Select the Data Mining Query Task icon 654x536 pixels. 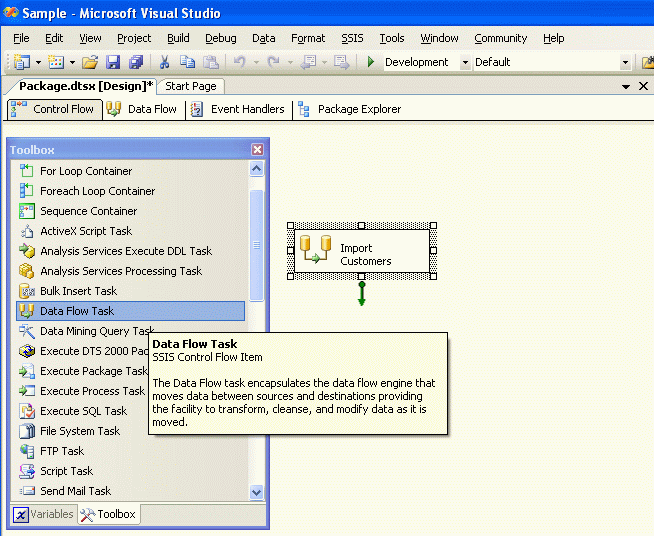tap(27, 331)
